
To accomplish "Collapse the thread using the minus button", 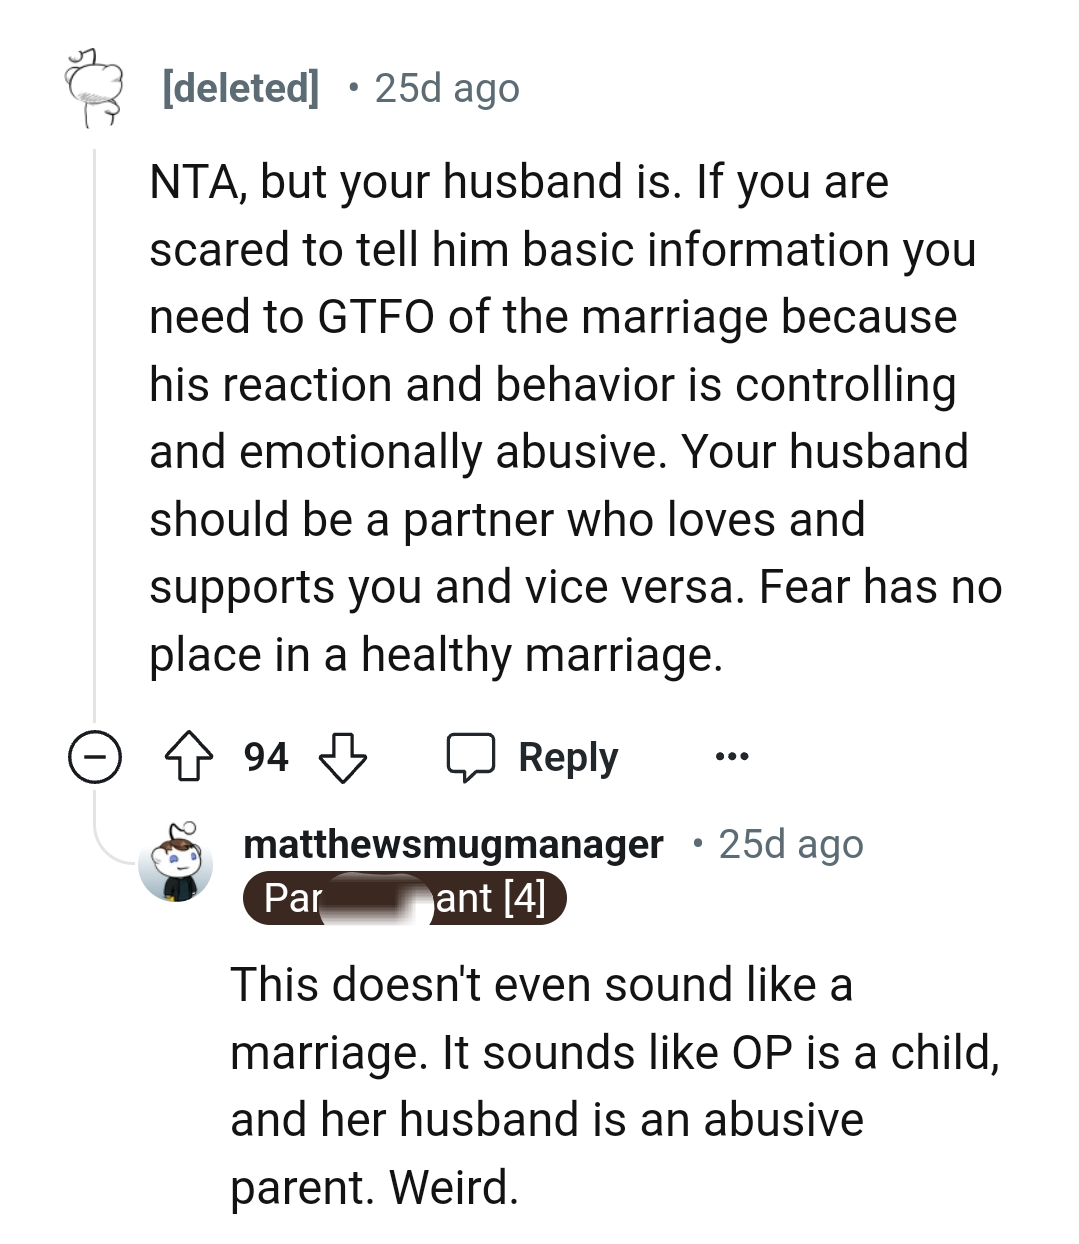I will pyautogui.click(x=94, y=757).
